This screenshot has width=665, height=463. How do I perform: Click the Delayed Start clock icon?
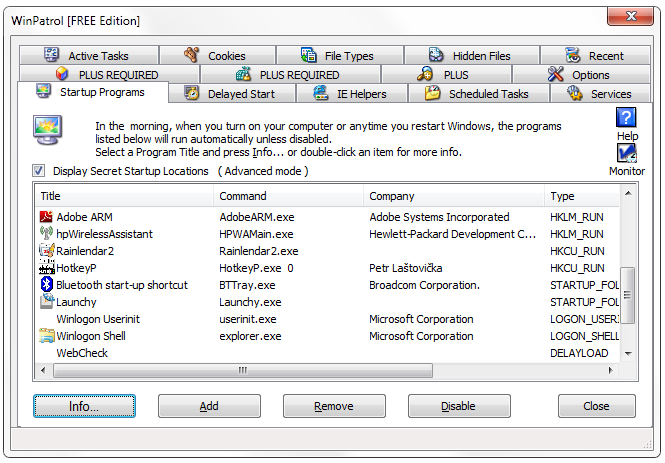point(192,93)
